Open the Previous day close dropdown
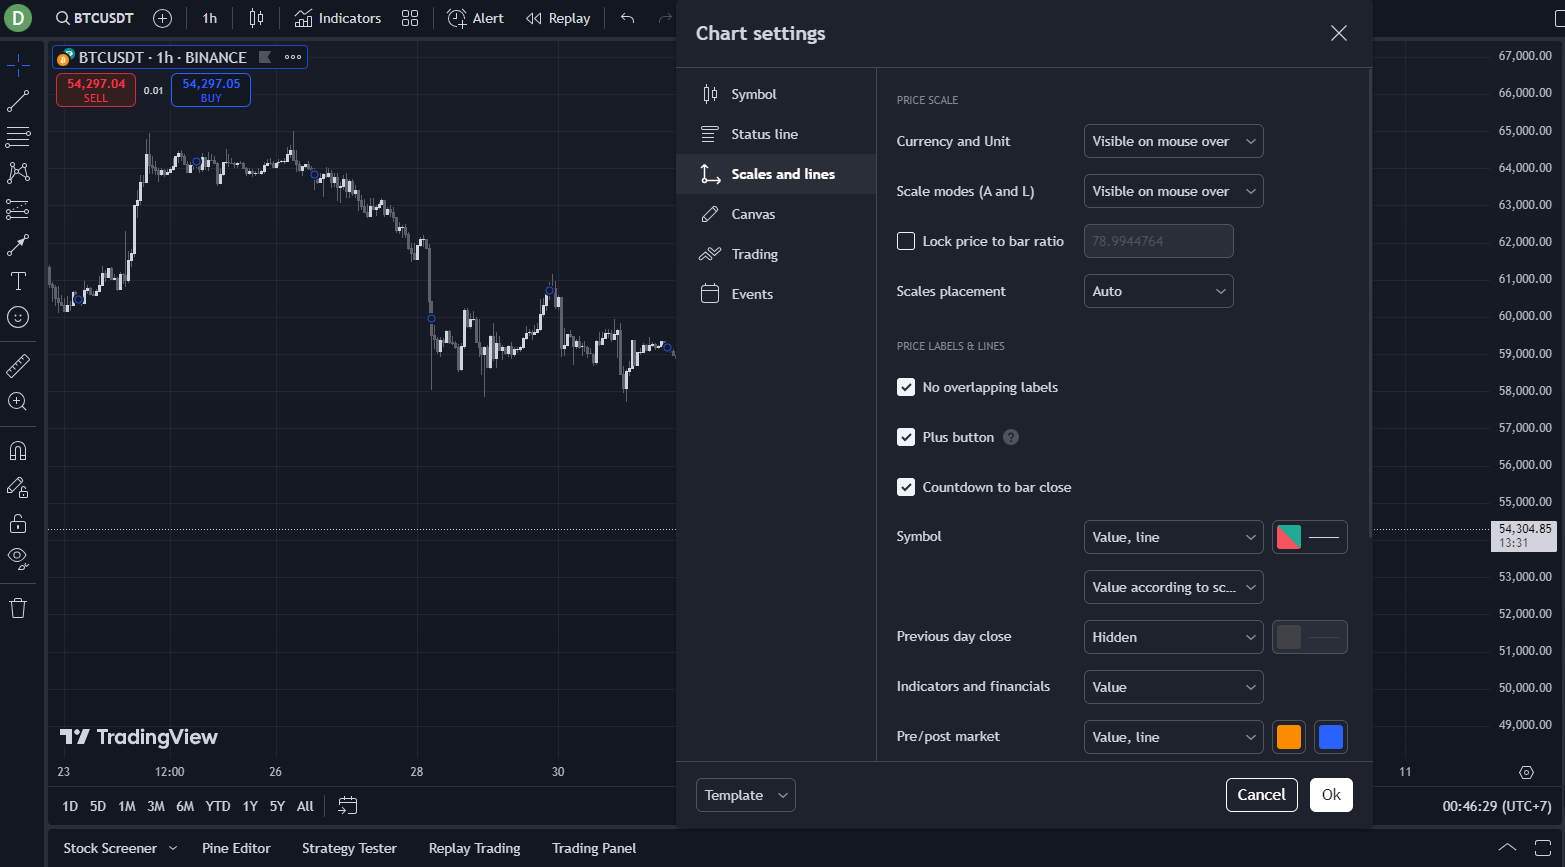1565x867 pixels. coord(1173,637)
